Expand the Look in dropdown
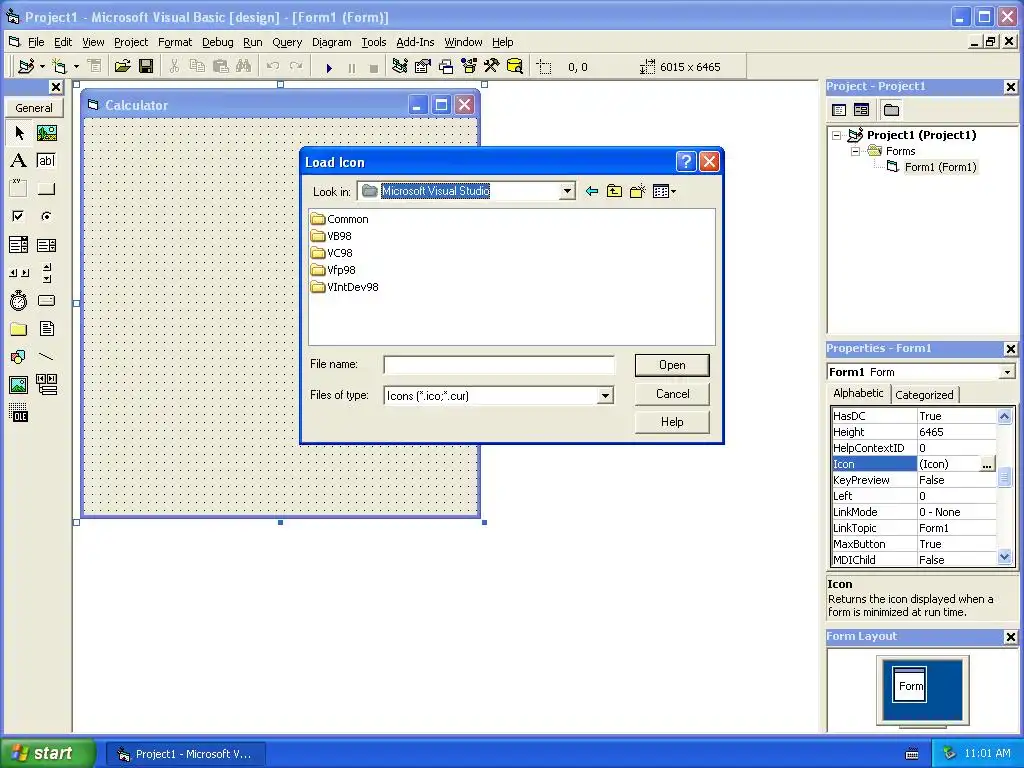The width and height of the screenshot is (1024, 768). 567,191
